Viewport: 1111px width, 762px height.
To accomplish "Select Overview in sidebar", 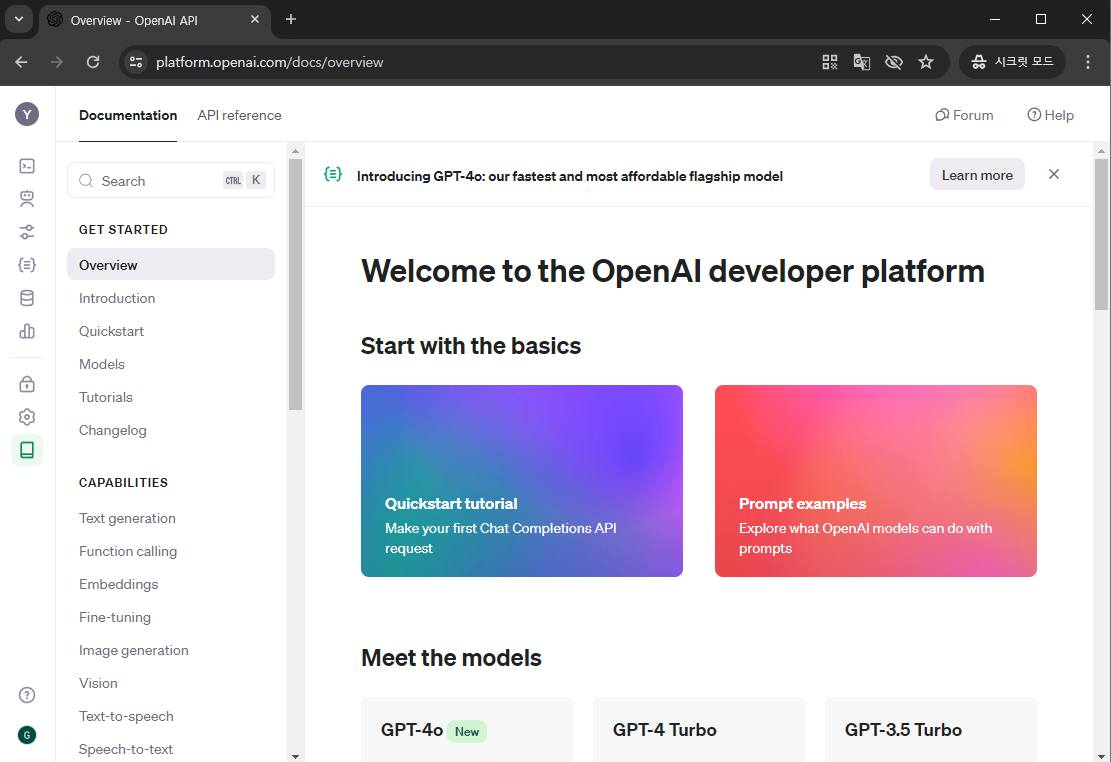I will point(171,264).
